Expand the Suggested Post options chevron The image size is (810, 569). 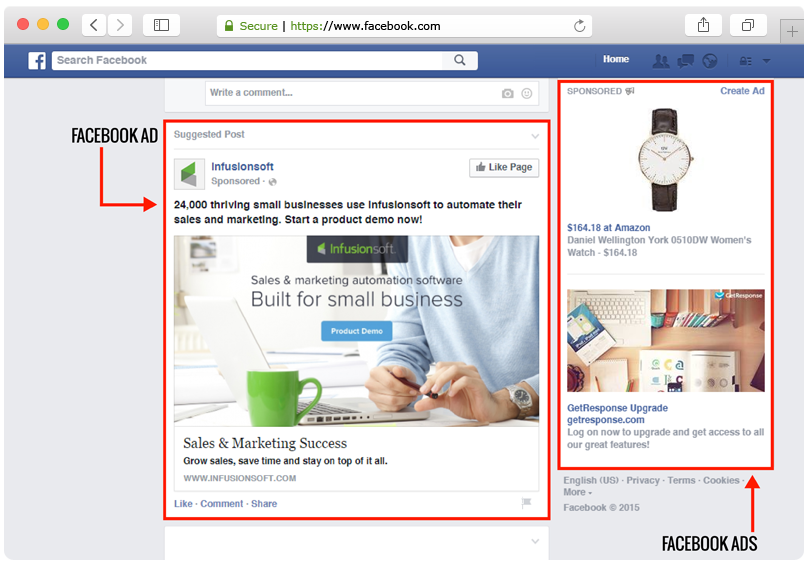(535, 136)
